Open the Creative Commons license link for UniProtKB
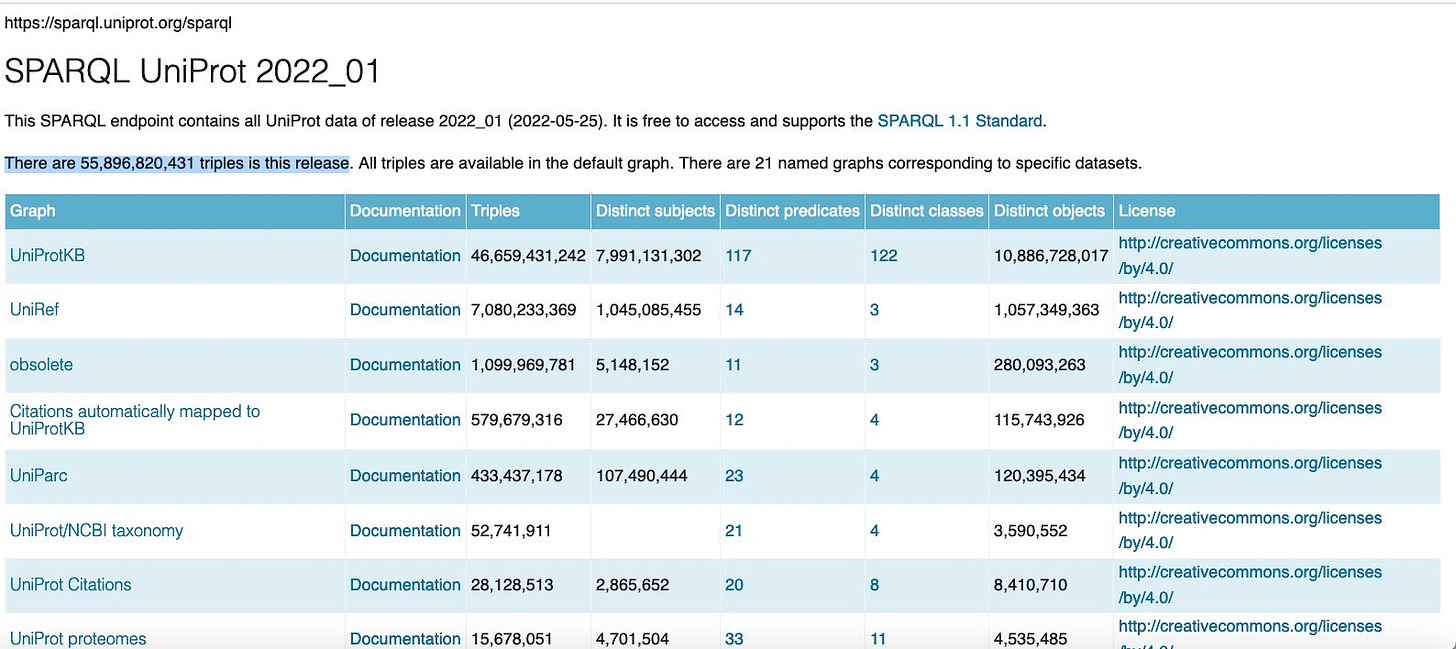The height and width of the screenshot is (649, 1456). (1249, 255)
